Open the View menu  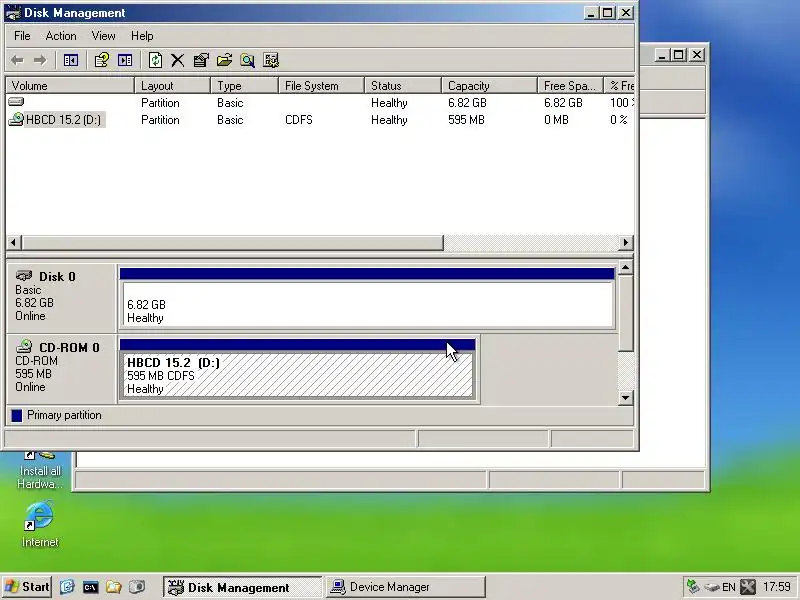103,36
